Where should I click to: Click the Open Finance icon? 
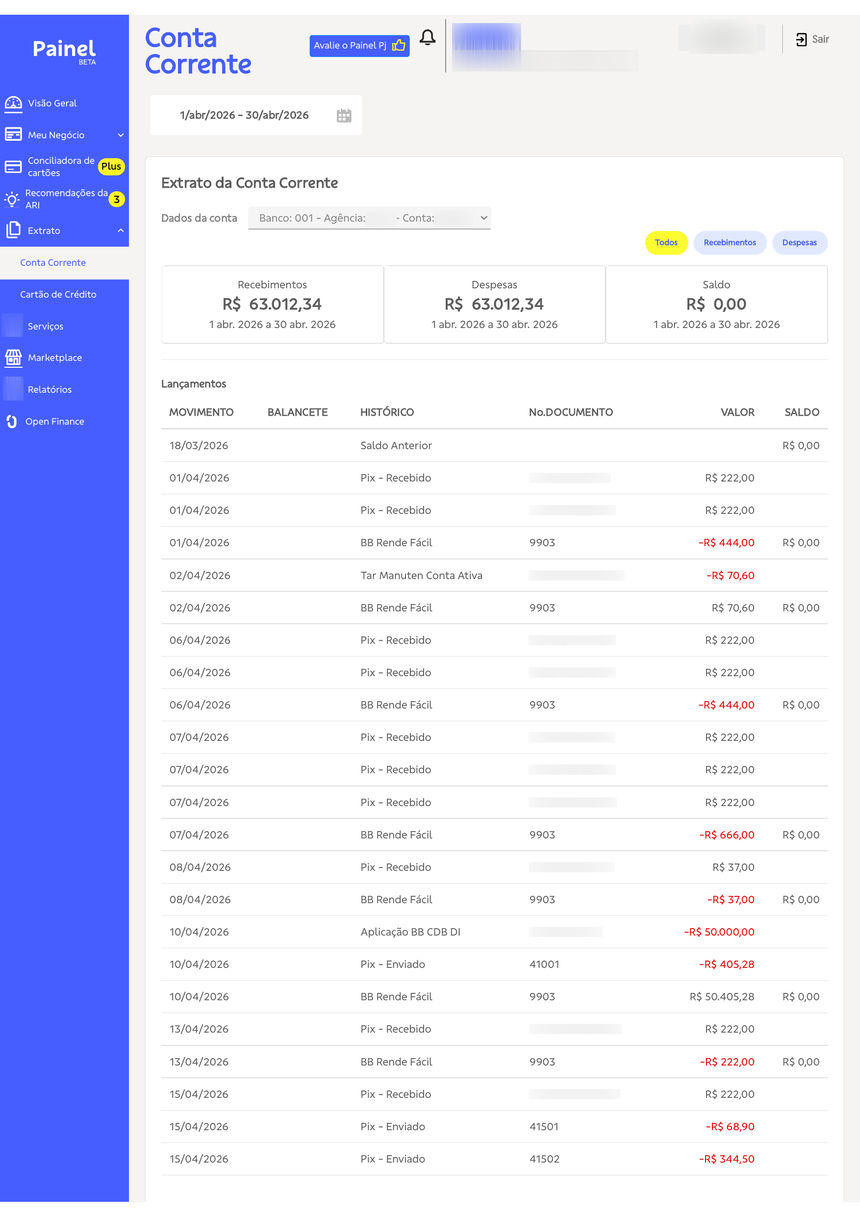[12, 422]
